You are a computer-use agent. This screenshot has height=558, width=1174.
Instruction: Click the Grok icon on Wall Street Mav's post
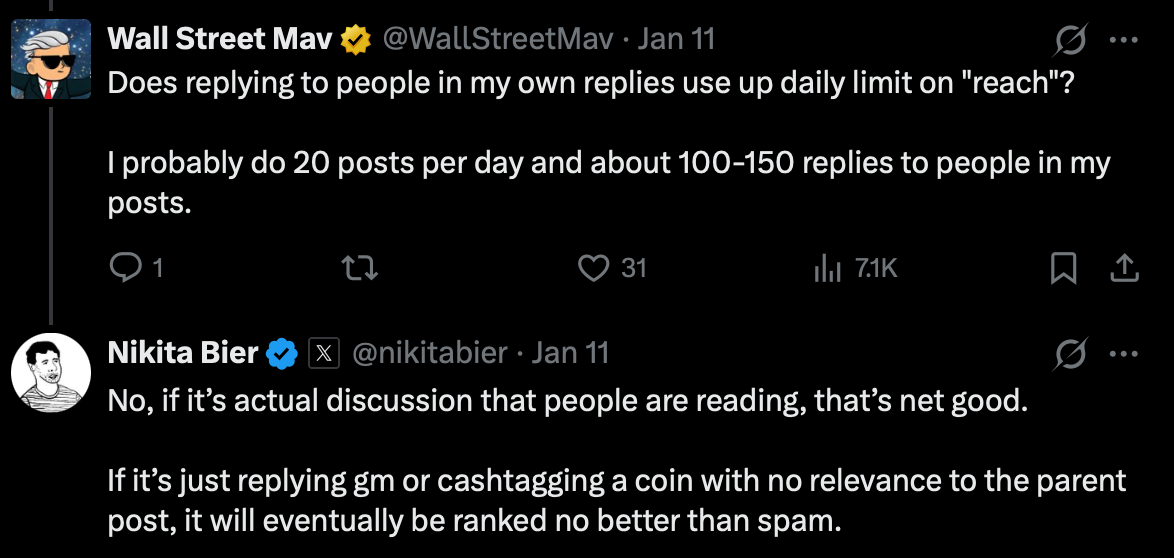tap(1072, 40)
